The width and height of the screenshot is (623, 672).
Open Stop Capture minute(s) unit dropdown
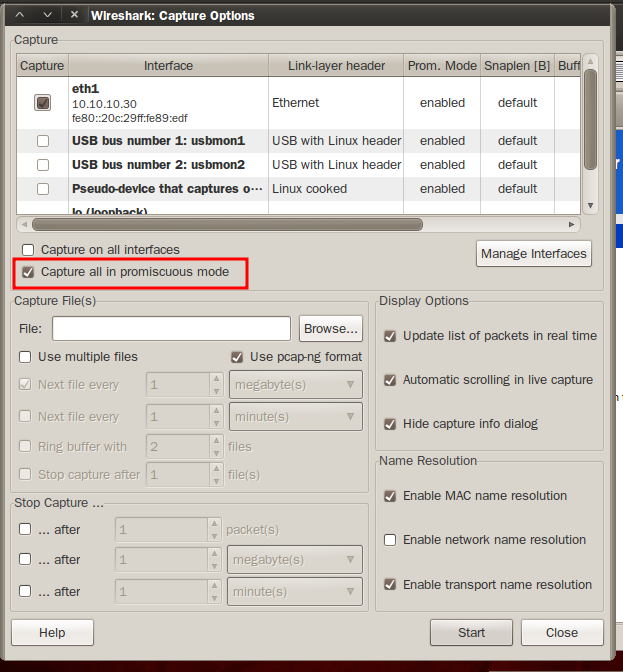point(295,591)
